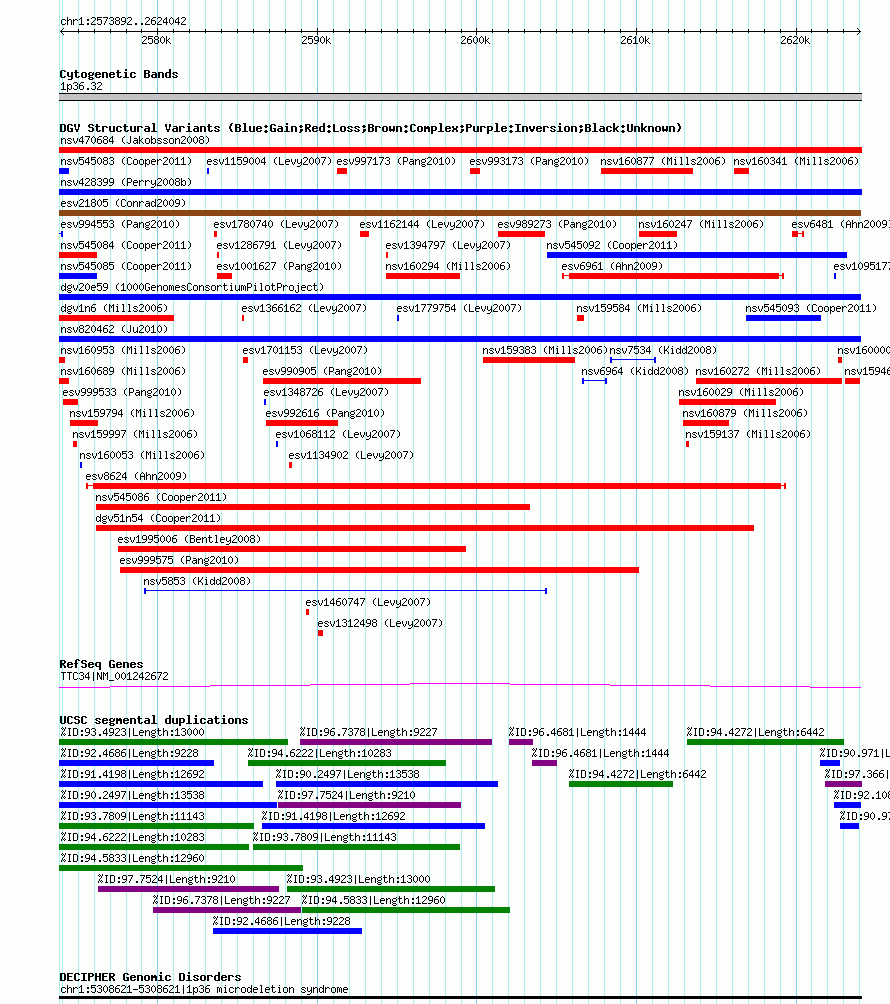Click the DECIPHER Genomic Disorders track title
The image size is (890, 1004).
[x=150, y=977]
